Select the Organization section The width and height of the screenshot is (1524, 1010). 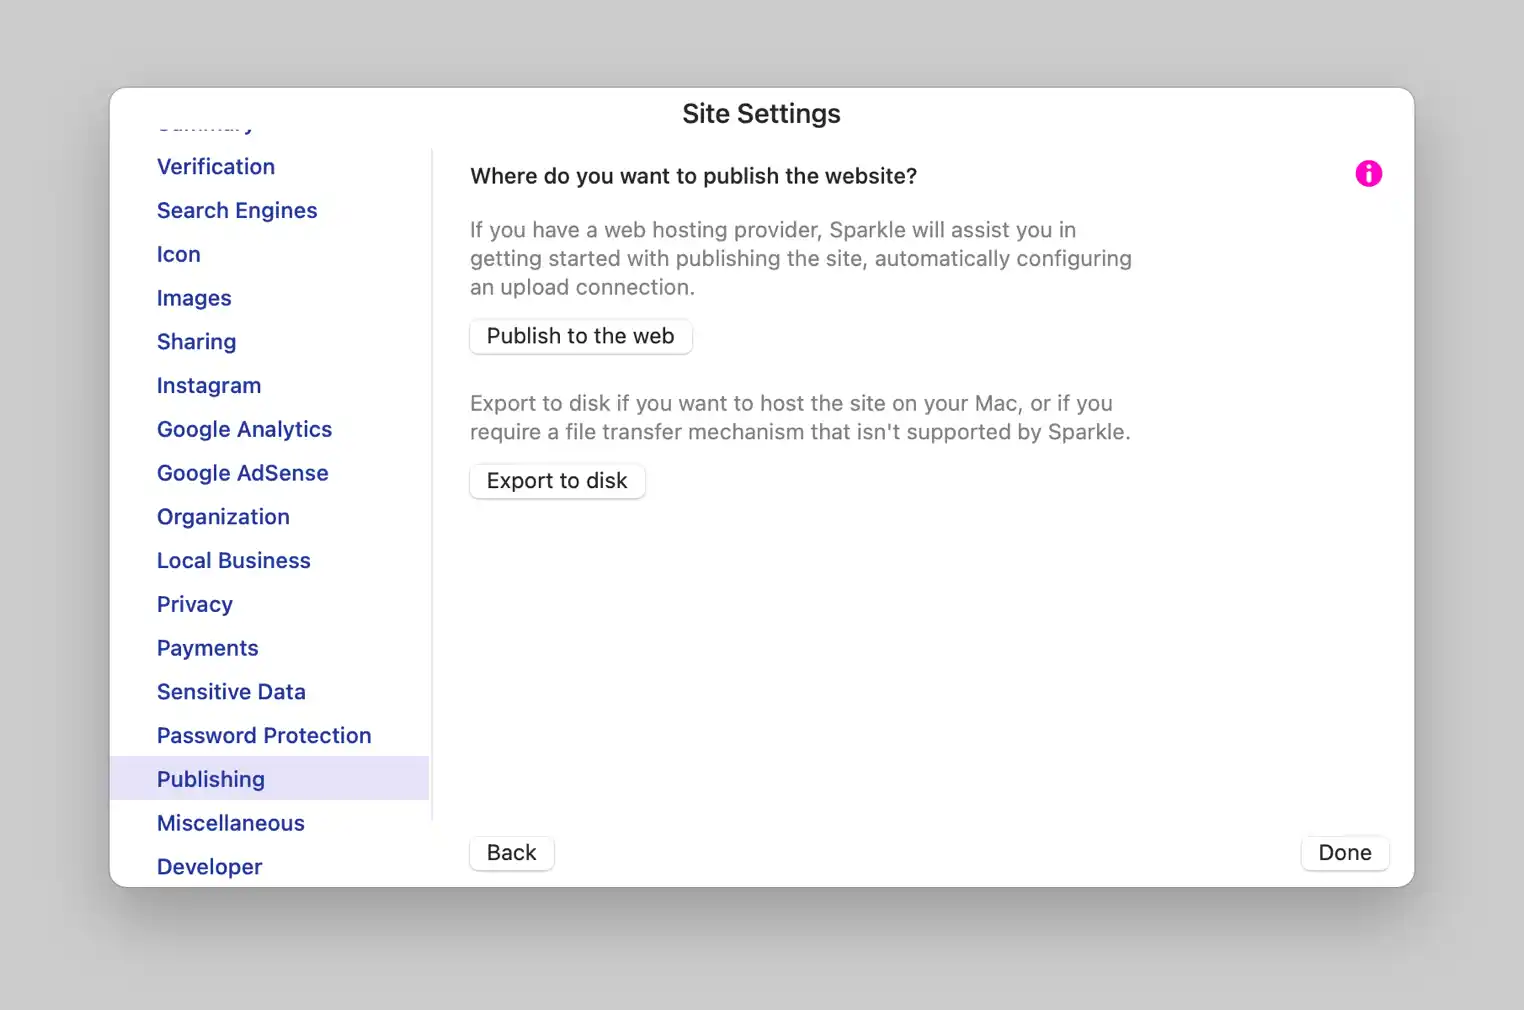pos(223,517)
